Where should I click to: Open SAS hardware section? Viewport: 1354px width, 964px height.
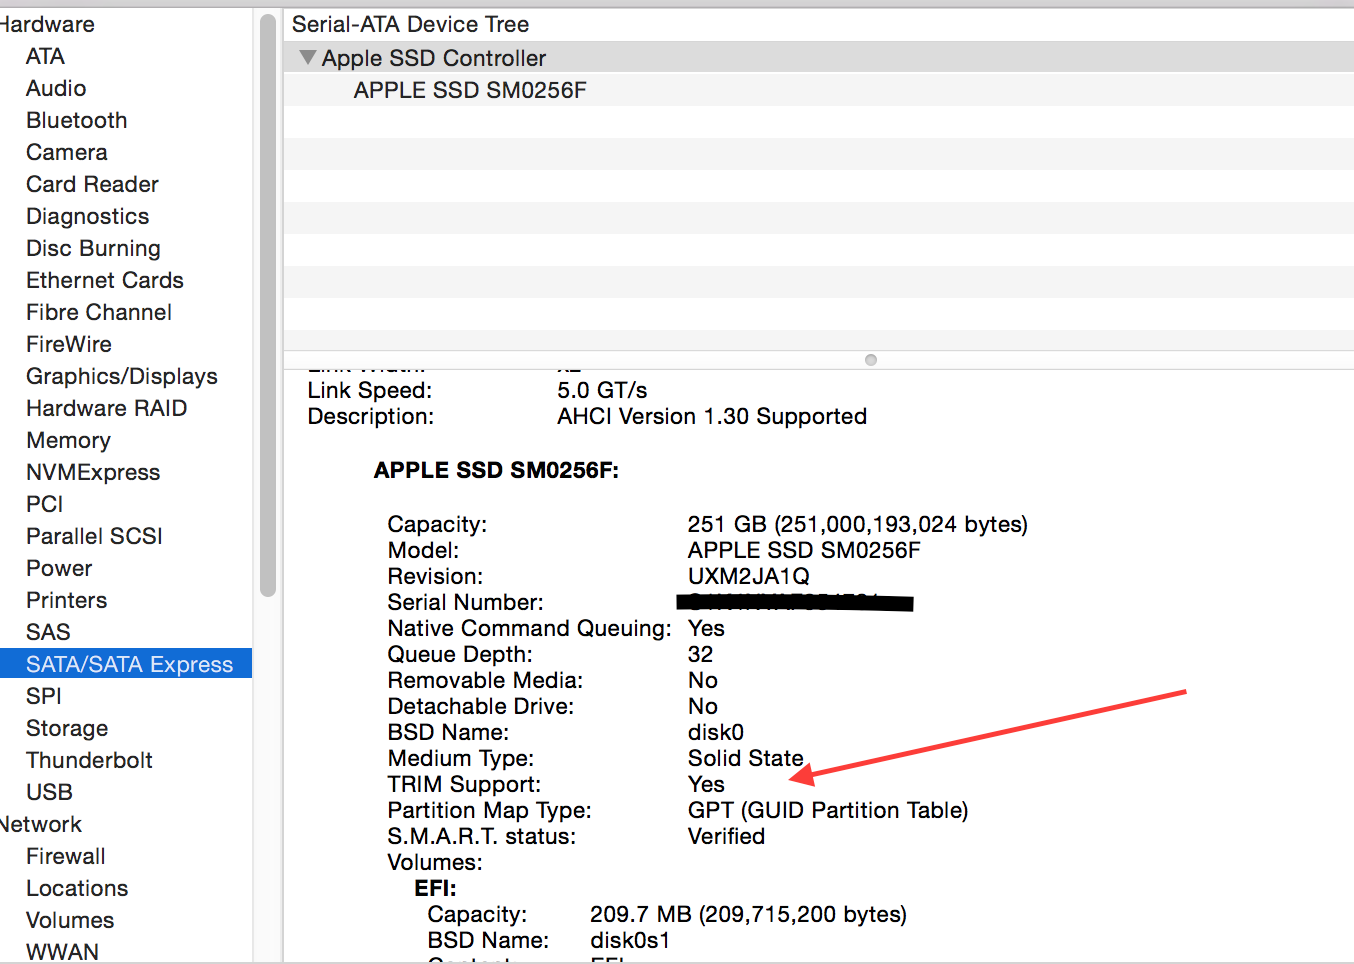click(x=48, y=632)
